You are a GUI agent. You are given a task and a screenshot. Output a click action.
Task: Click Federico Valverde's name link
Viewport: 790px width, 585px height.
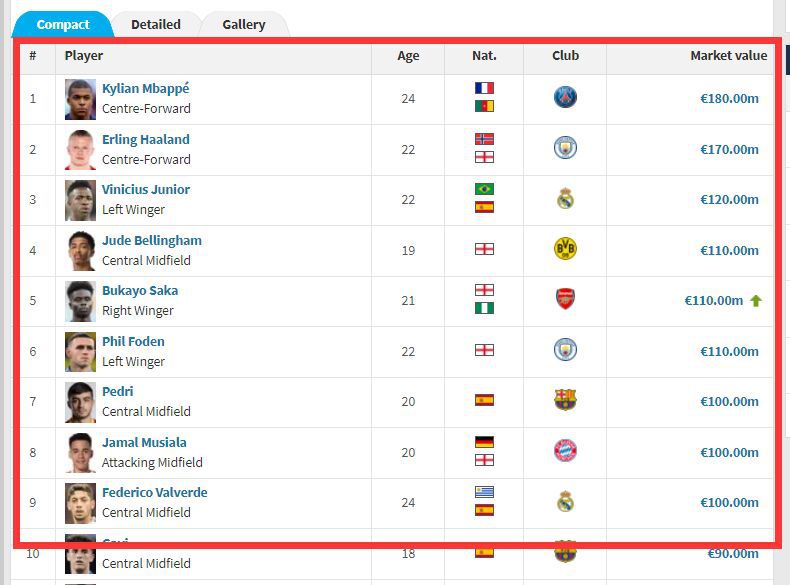point(152,492)
